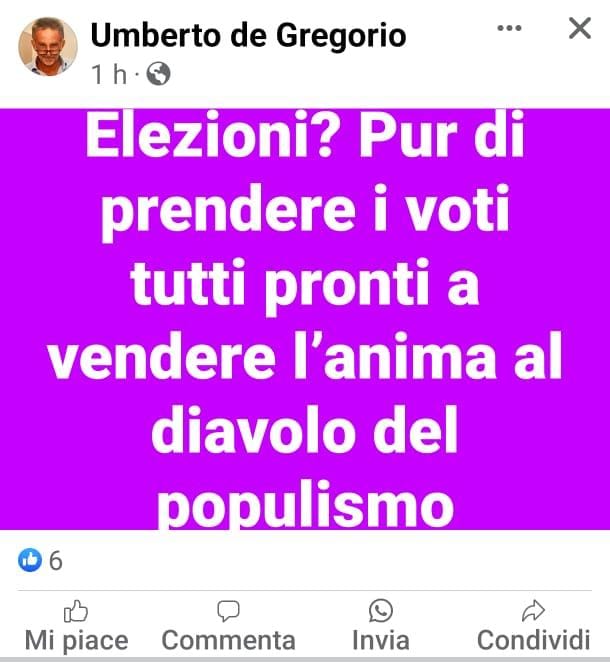
Task: Click the purple post background
Action: (x=305, y=319)
